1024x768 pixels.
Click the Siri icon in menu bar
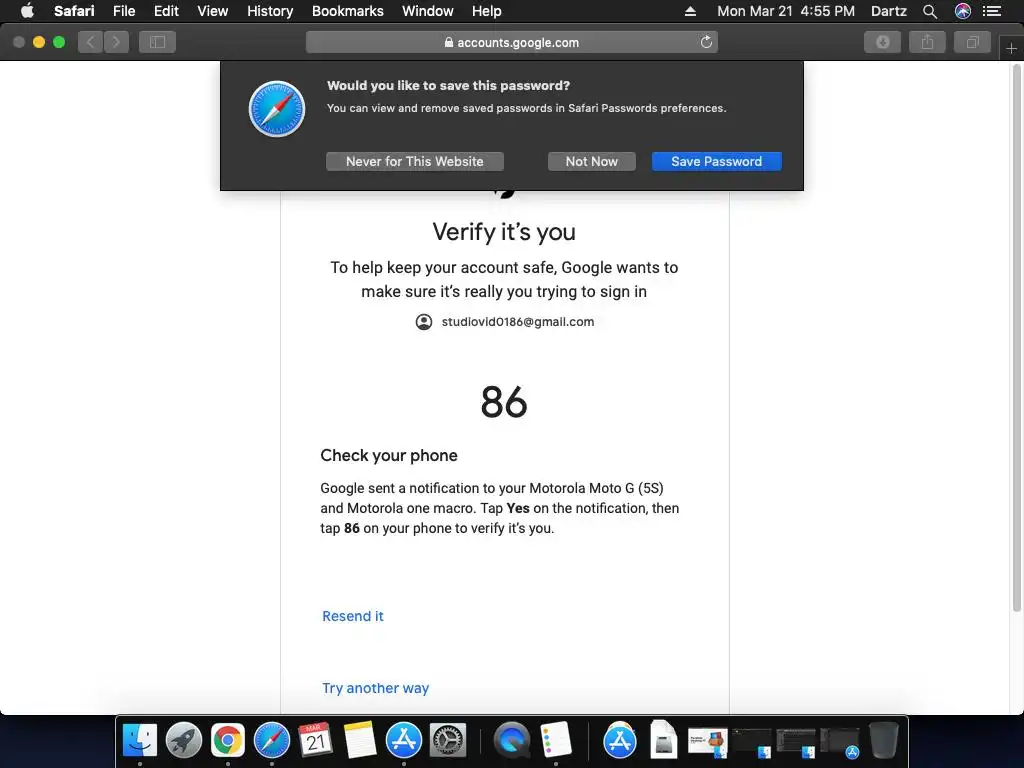(x=963, y=11)
